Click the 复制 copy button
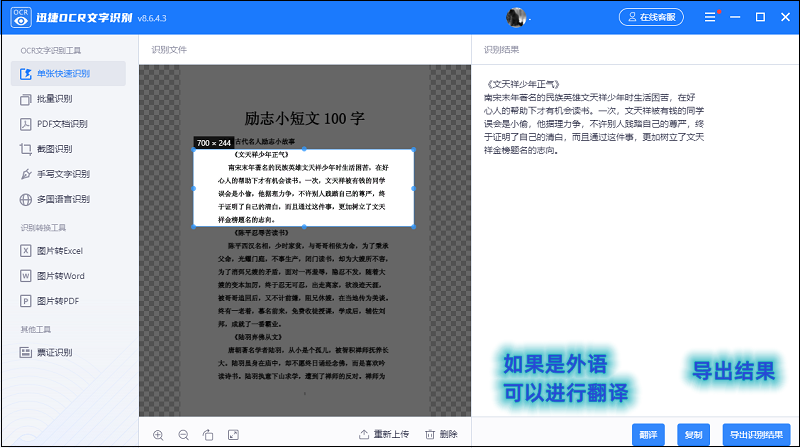800x448 pixels. (x=693, y=435)
